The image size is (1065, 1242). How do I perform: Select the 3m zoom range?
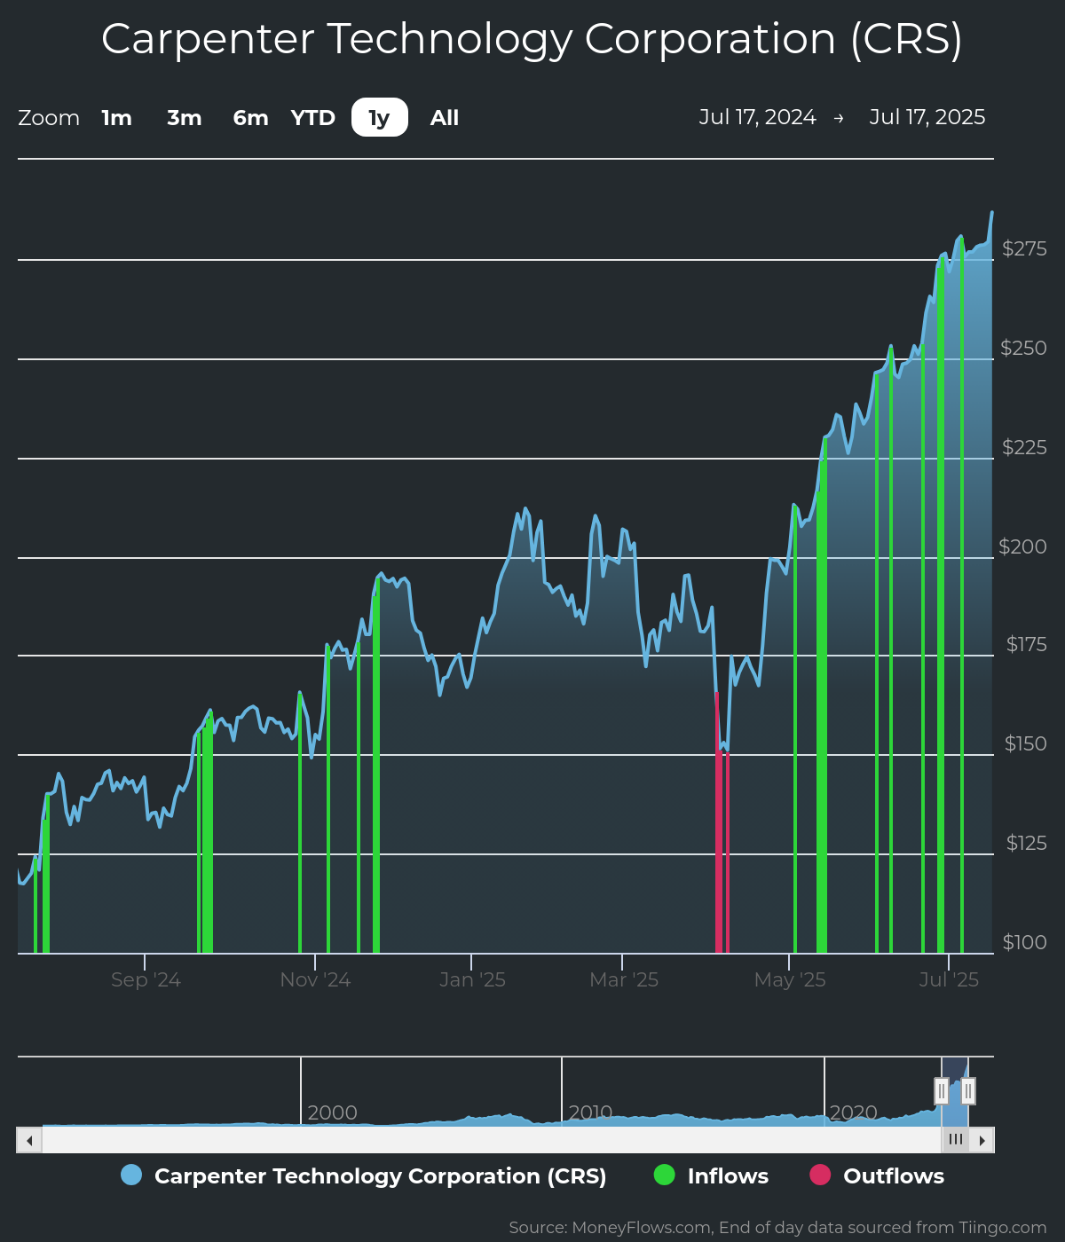pos(184,118)
